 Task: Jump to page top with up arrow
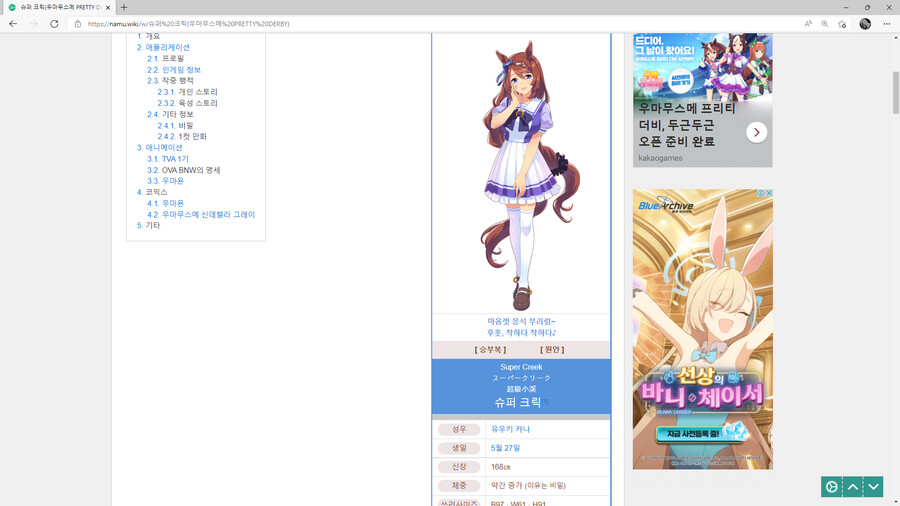click(852, 486)
